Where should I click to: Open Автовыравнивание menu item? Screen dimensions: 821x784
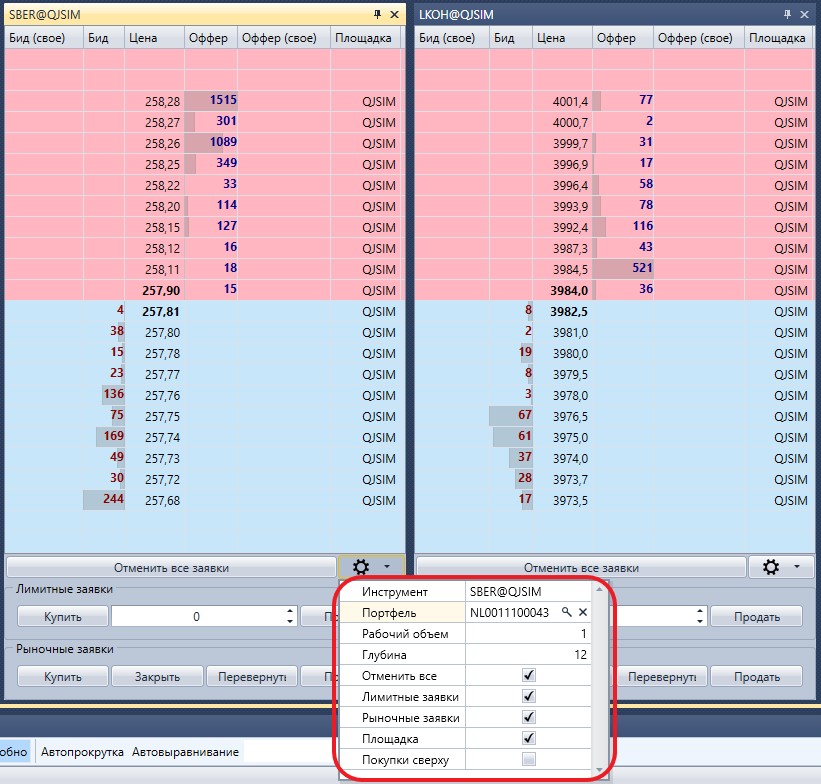click(x=185, y=752)
